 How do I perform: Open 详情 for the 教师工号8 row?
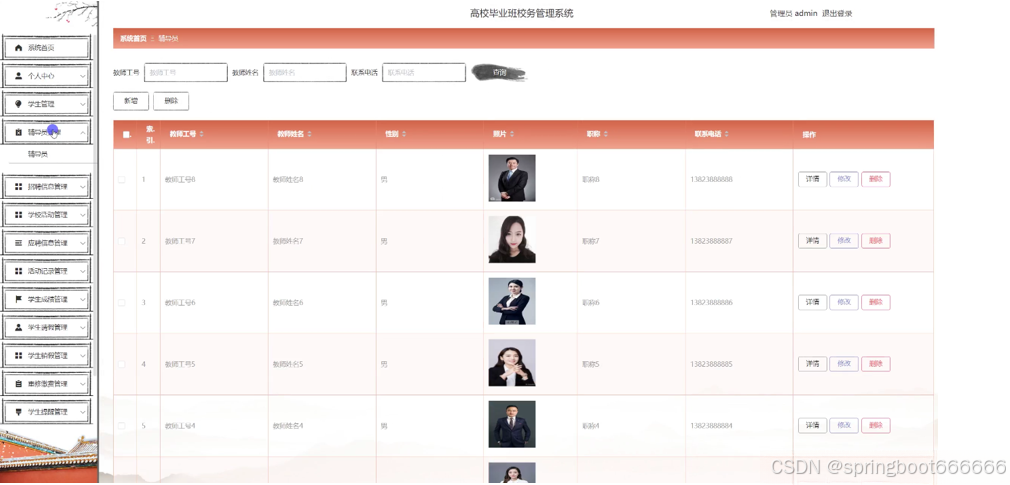tap(812, 179)
